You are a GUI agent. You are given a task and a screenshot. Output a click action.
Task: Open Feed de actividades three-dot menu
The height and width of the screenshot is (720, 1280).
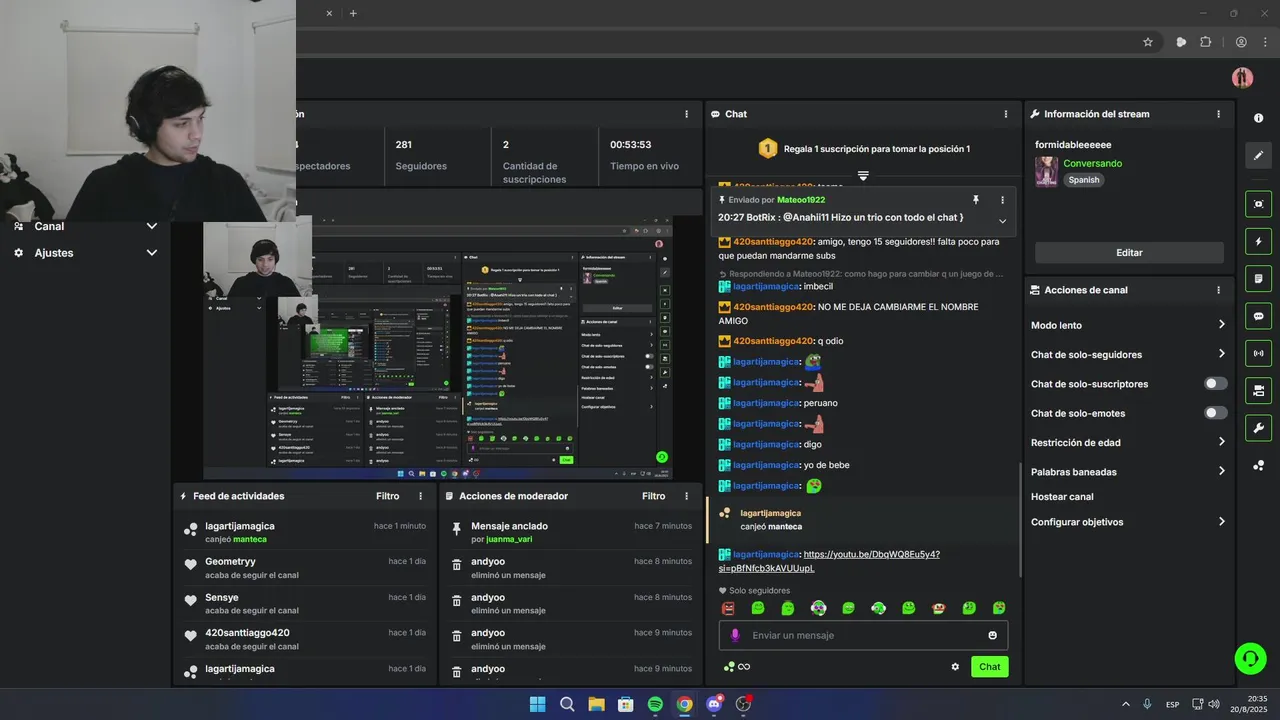click(420, 496)
